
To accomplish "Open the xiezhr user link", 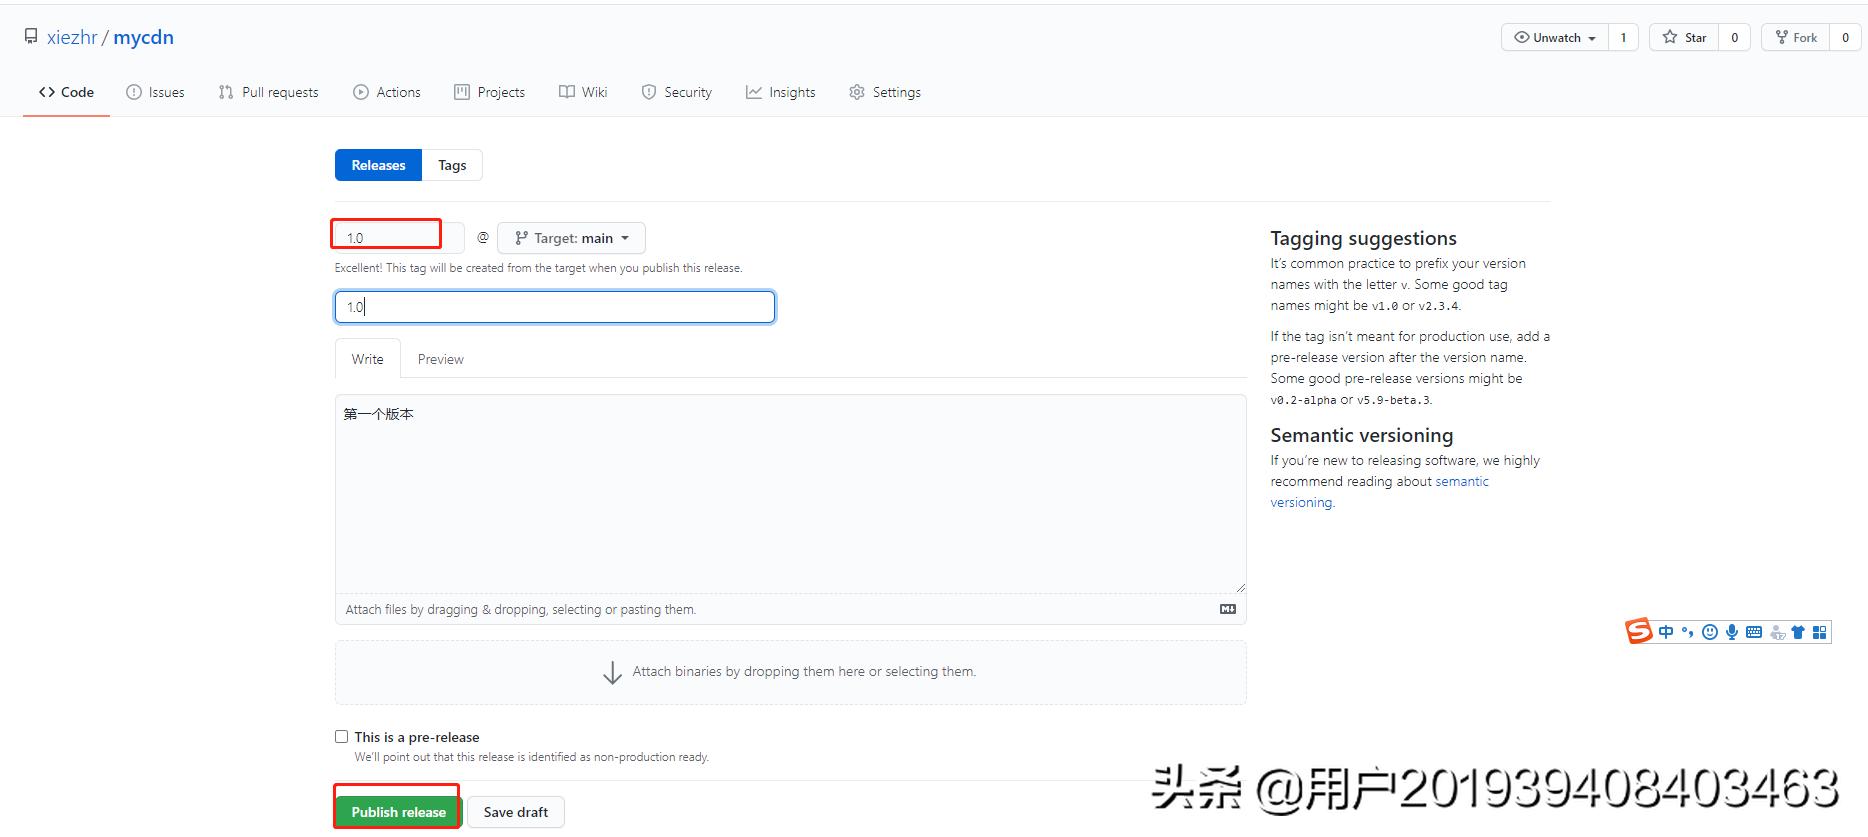I will 72,37.
